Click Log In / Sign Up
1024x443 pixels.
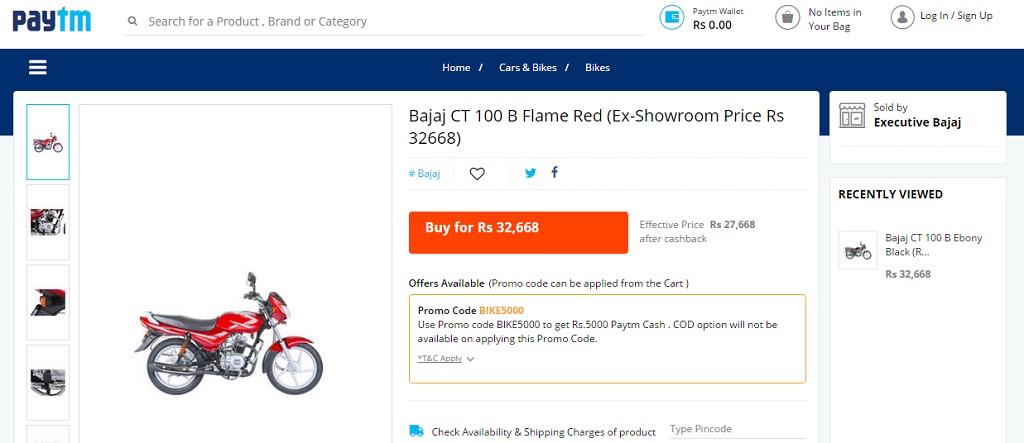956,16
